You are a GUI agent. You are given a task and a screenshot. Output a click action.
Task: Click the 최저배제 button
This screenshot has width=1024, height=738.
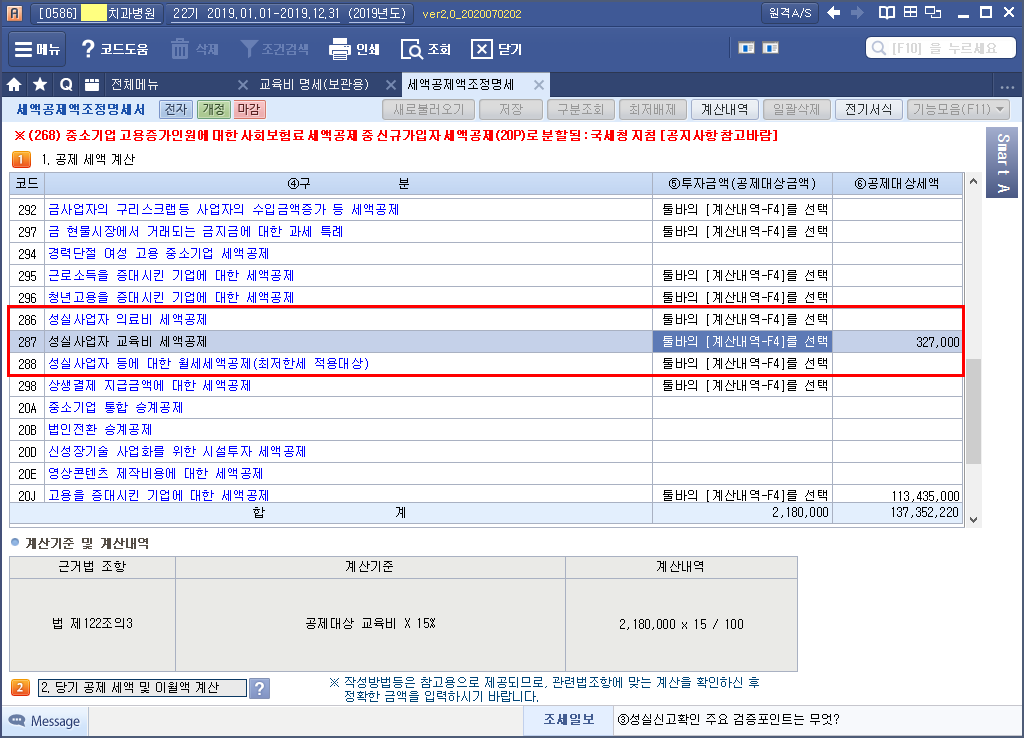[652, 109]
